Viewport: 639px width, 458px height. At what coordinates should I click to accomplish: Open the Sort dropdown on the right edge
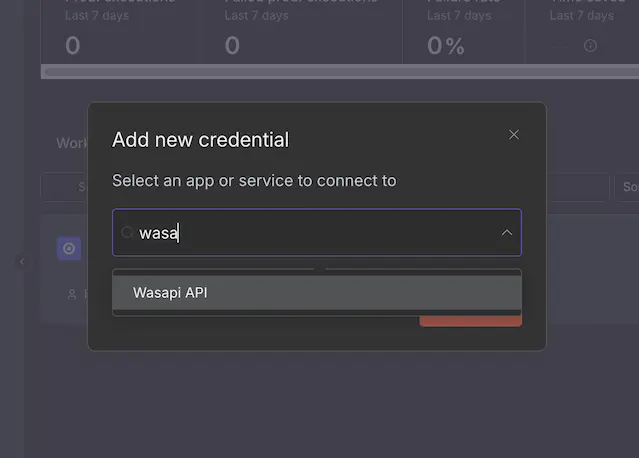(x=627, y=187)
